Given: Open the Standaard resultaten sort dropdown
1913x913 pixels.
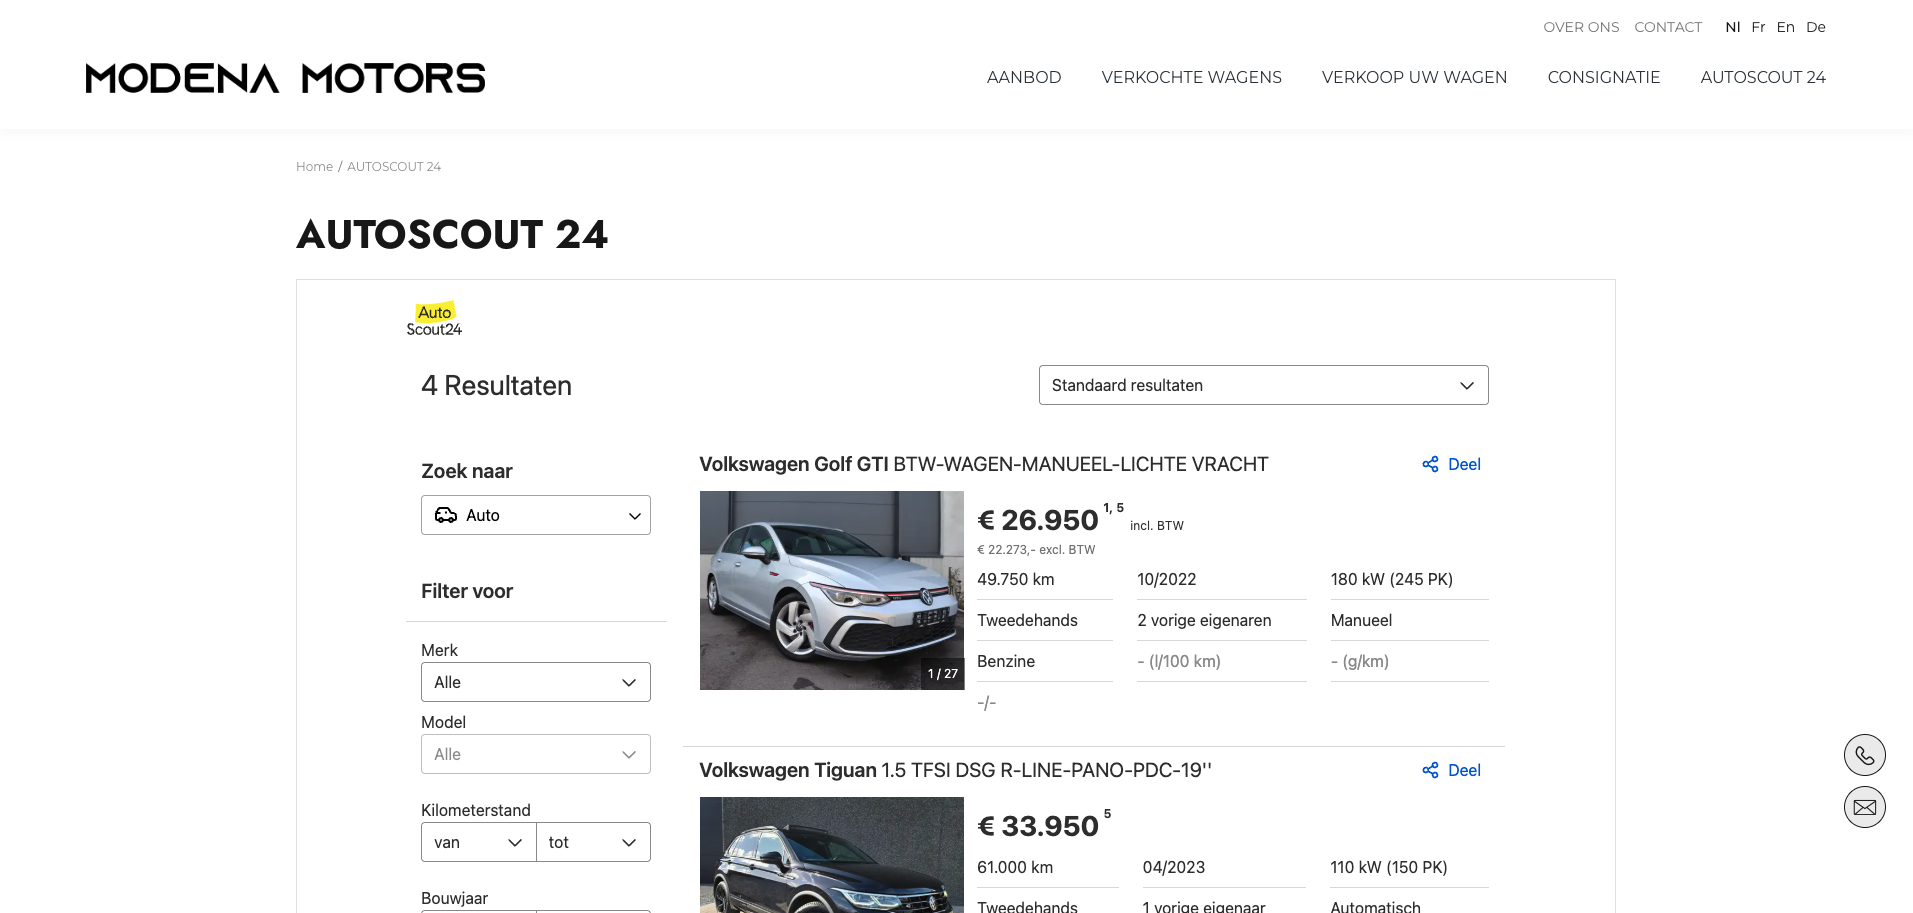Looking at the screenshot, I should click(x=1263, y=385).
